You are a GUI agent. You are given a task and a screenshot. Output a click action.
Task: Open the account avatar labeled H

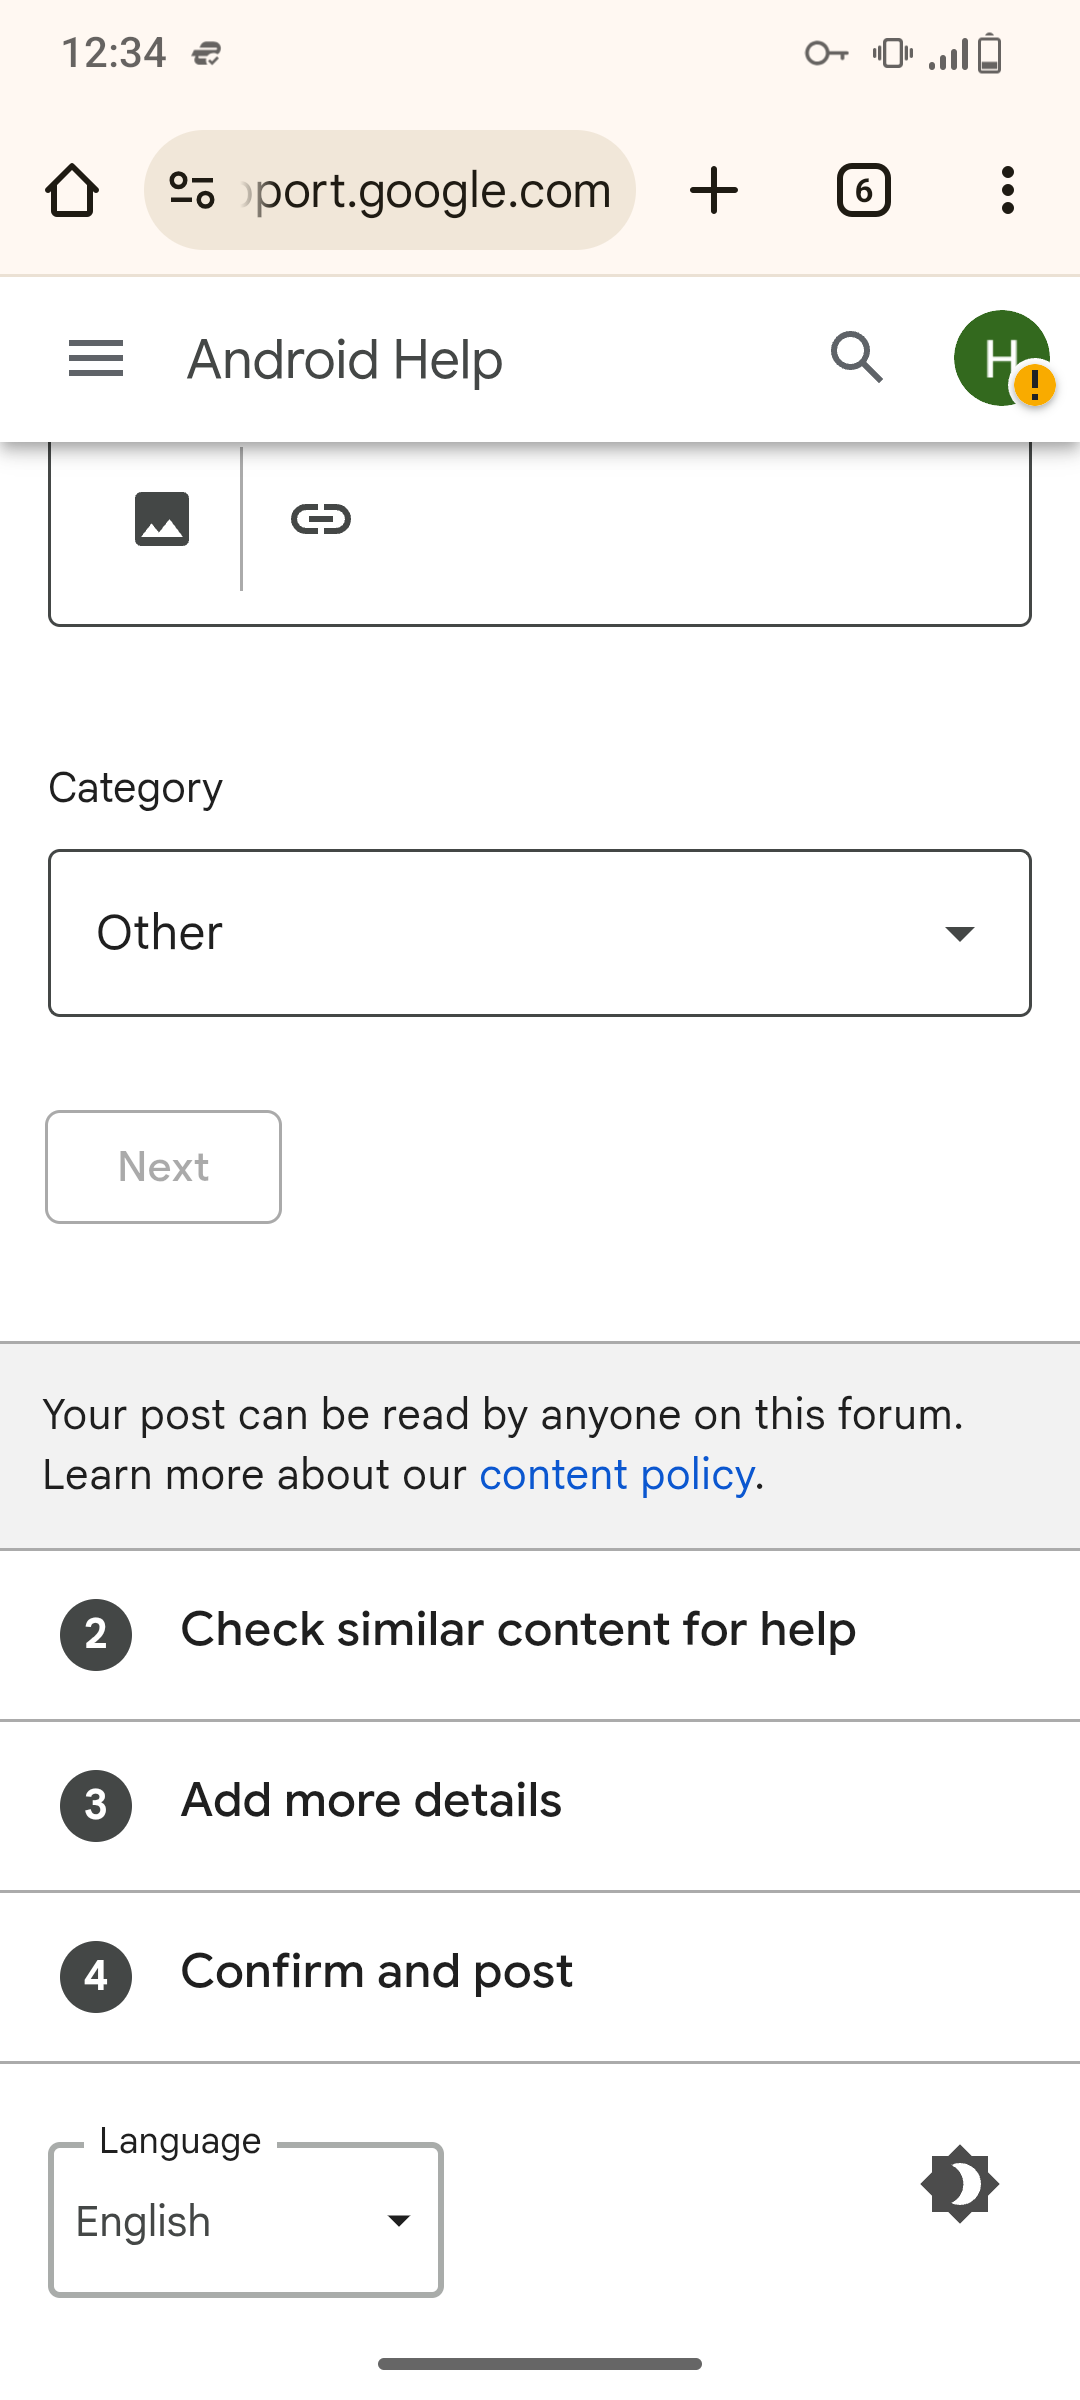1001,358
